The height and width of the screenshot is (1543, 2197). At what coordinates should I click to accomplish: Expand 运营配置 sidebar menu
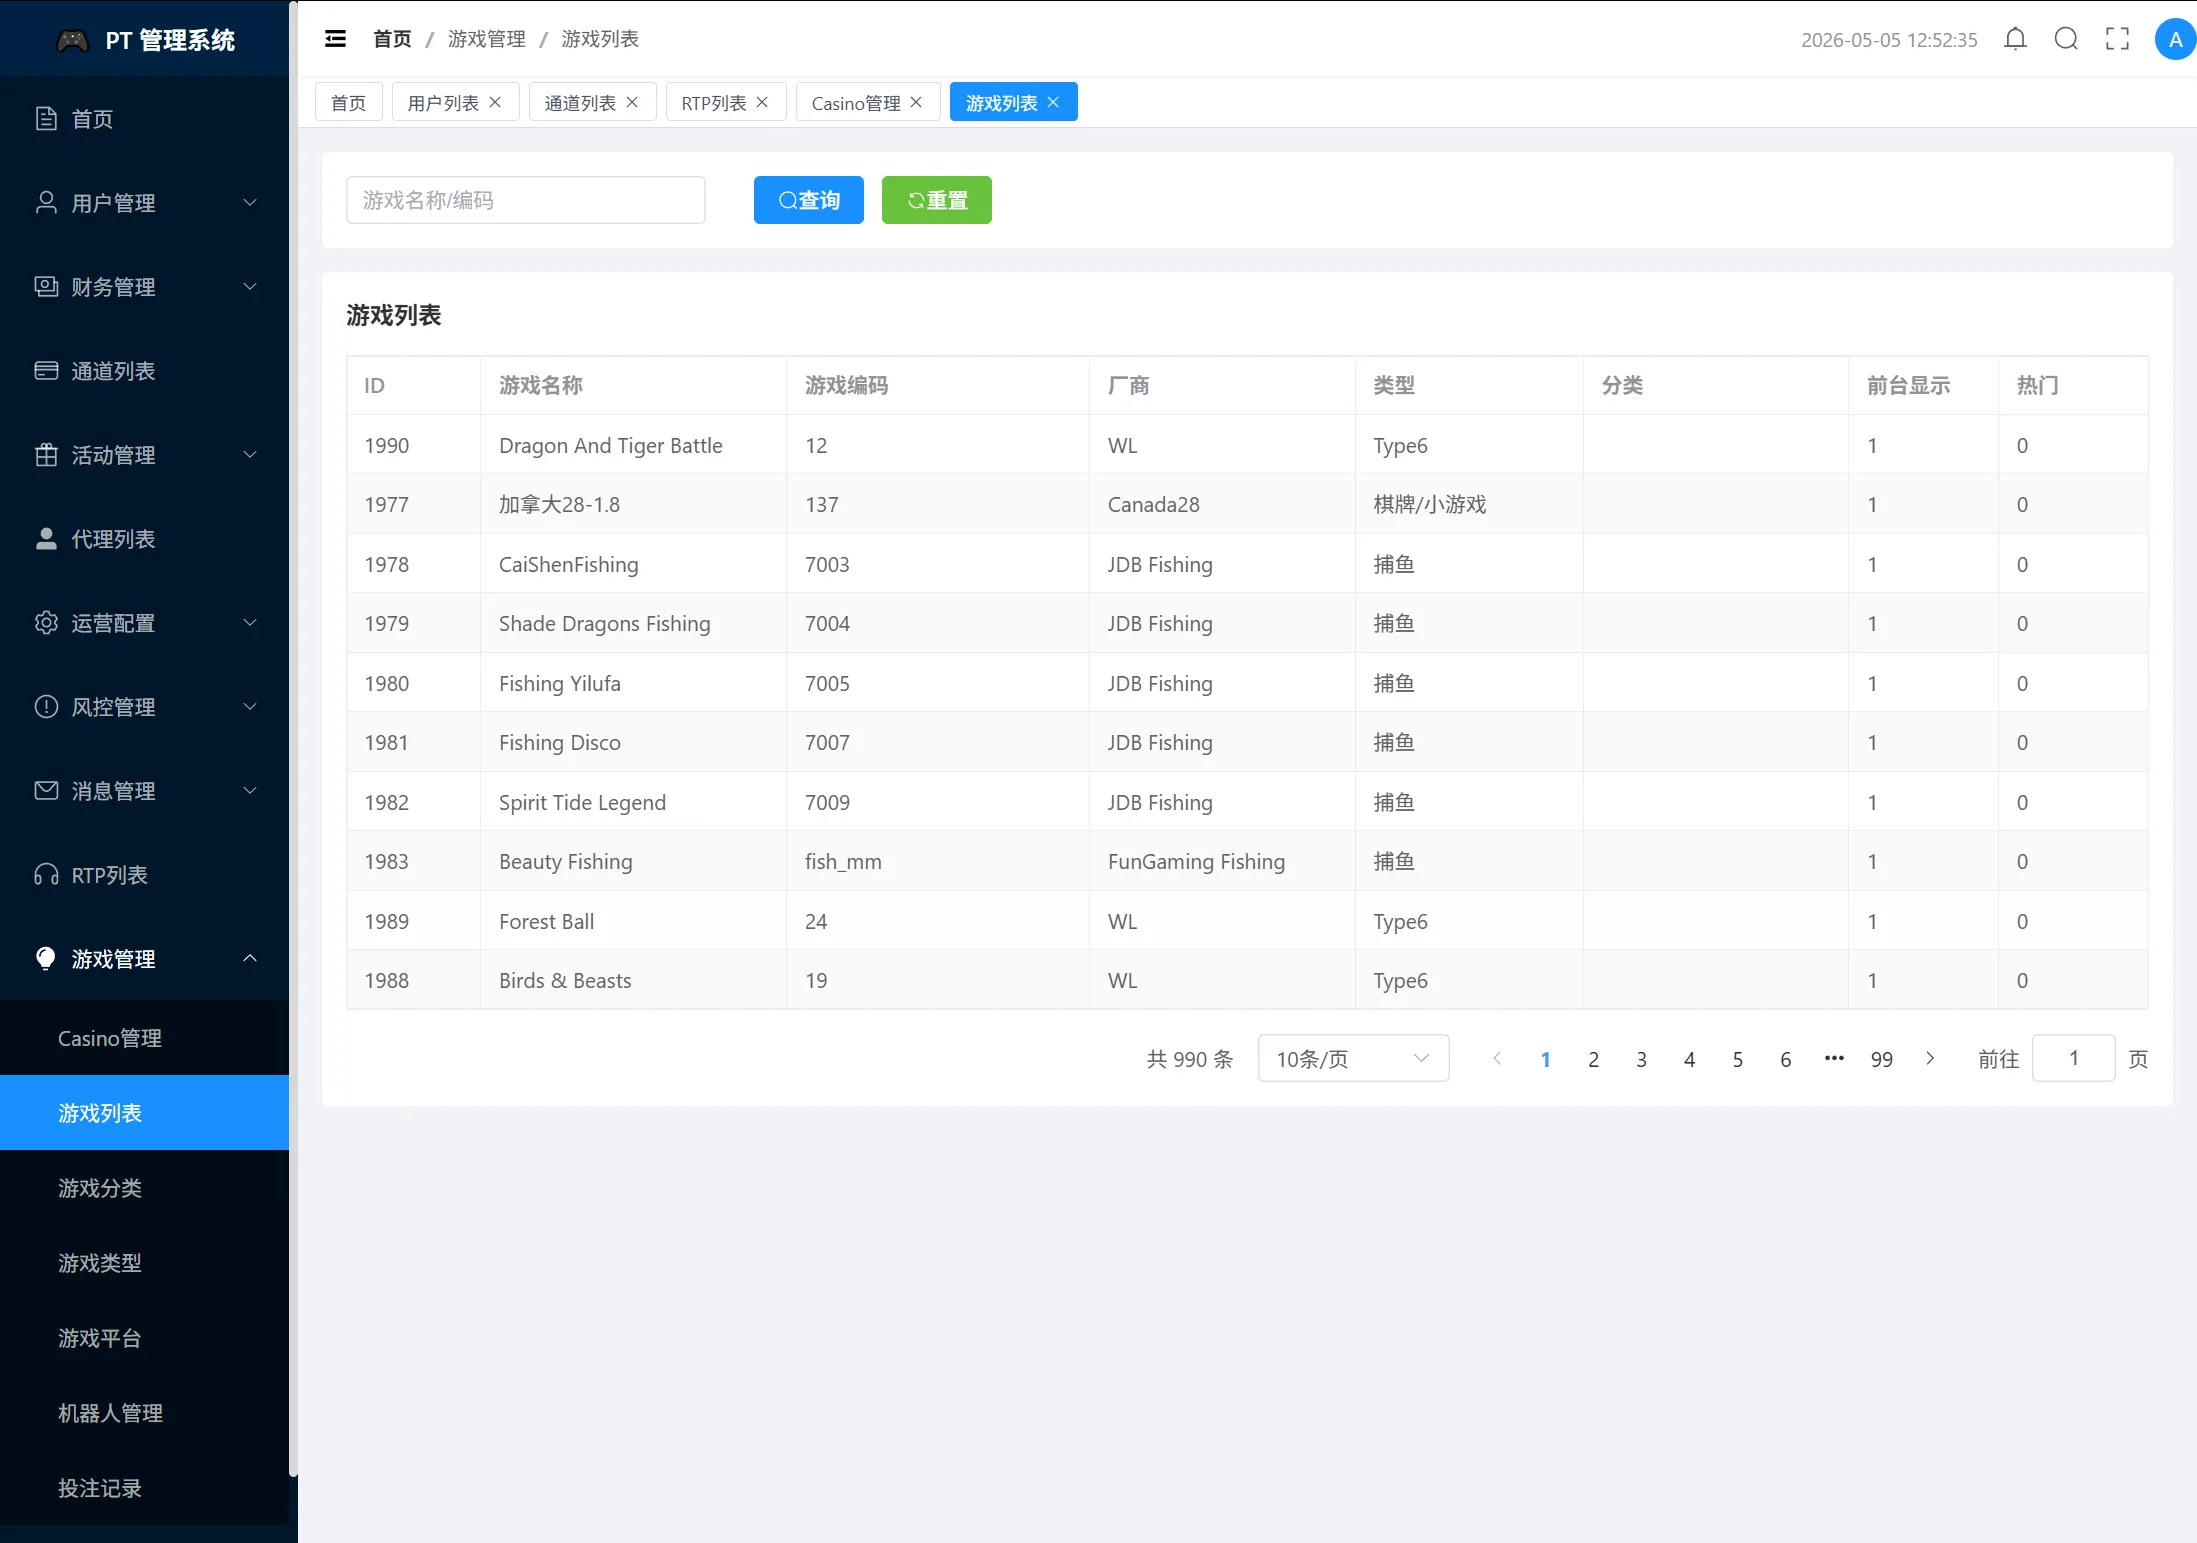pos(144,623)
